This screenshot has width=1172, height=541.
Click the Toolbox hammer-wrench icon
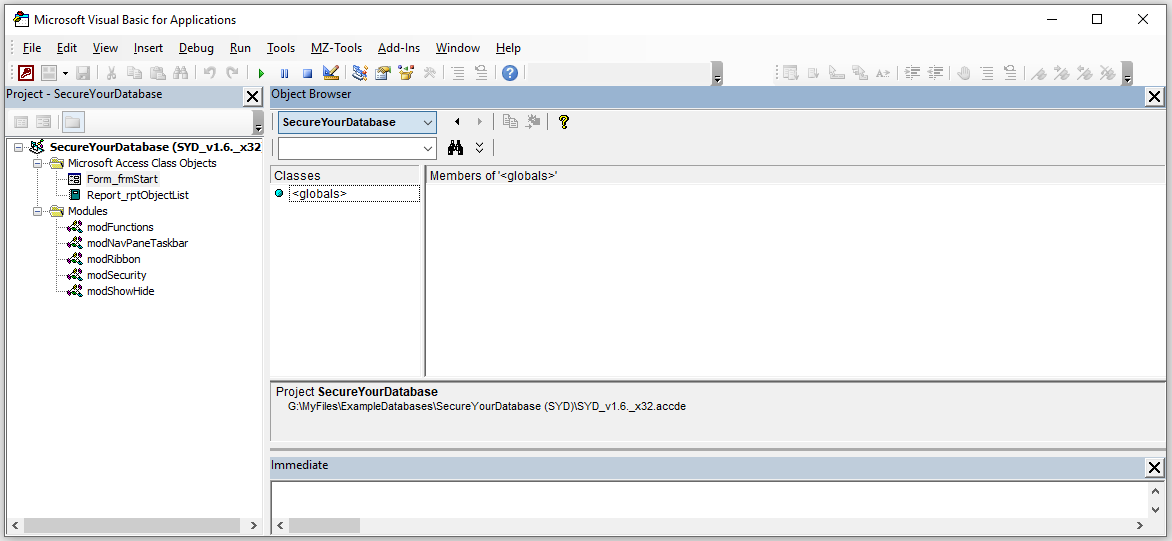point(429,72)
